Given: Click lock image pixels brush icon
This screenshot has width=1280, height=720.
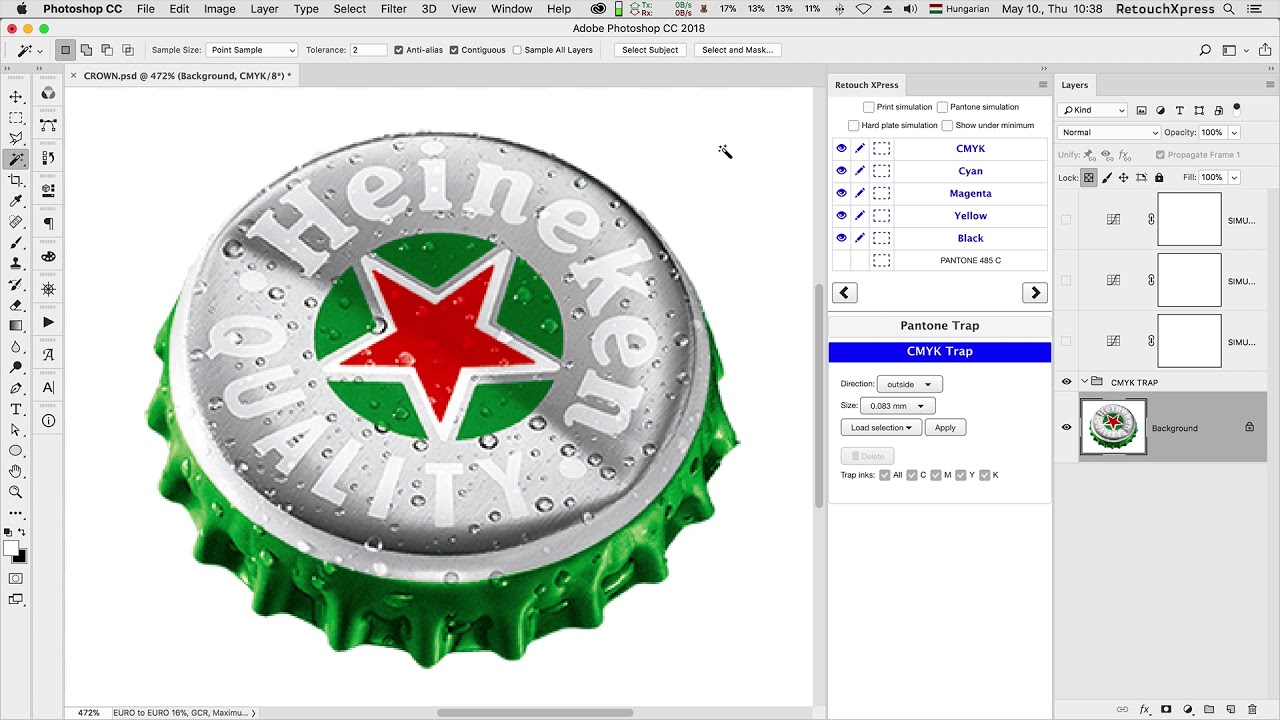Looking at the screenshot, I should 1106,177.
